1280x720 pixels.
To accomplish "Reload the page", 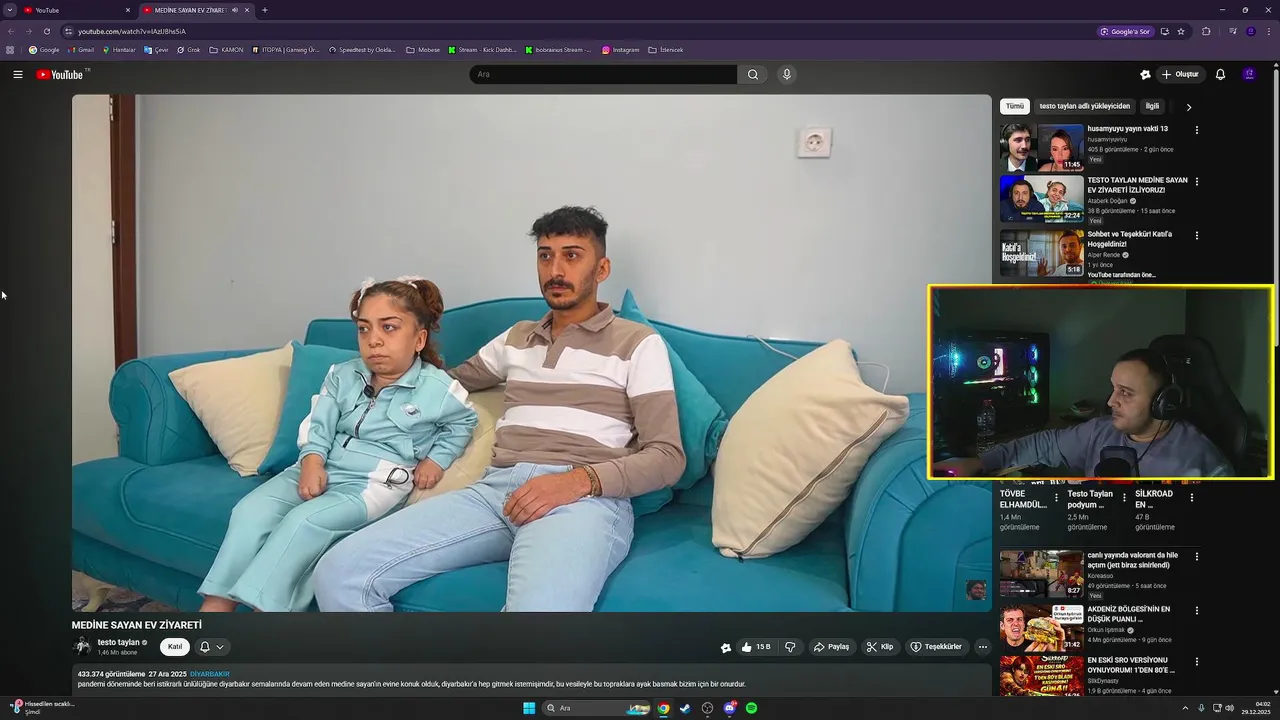I will point(46,31).
